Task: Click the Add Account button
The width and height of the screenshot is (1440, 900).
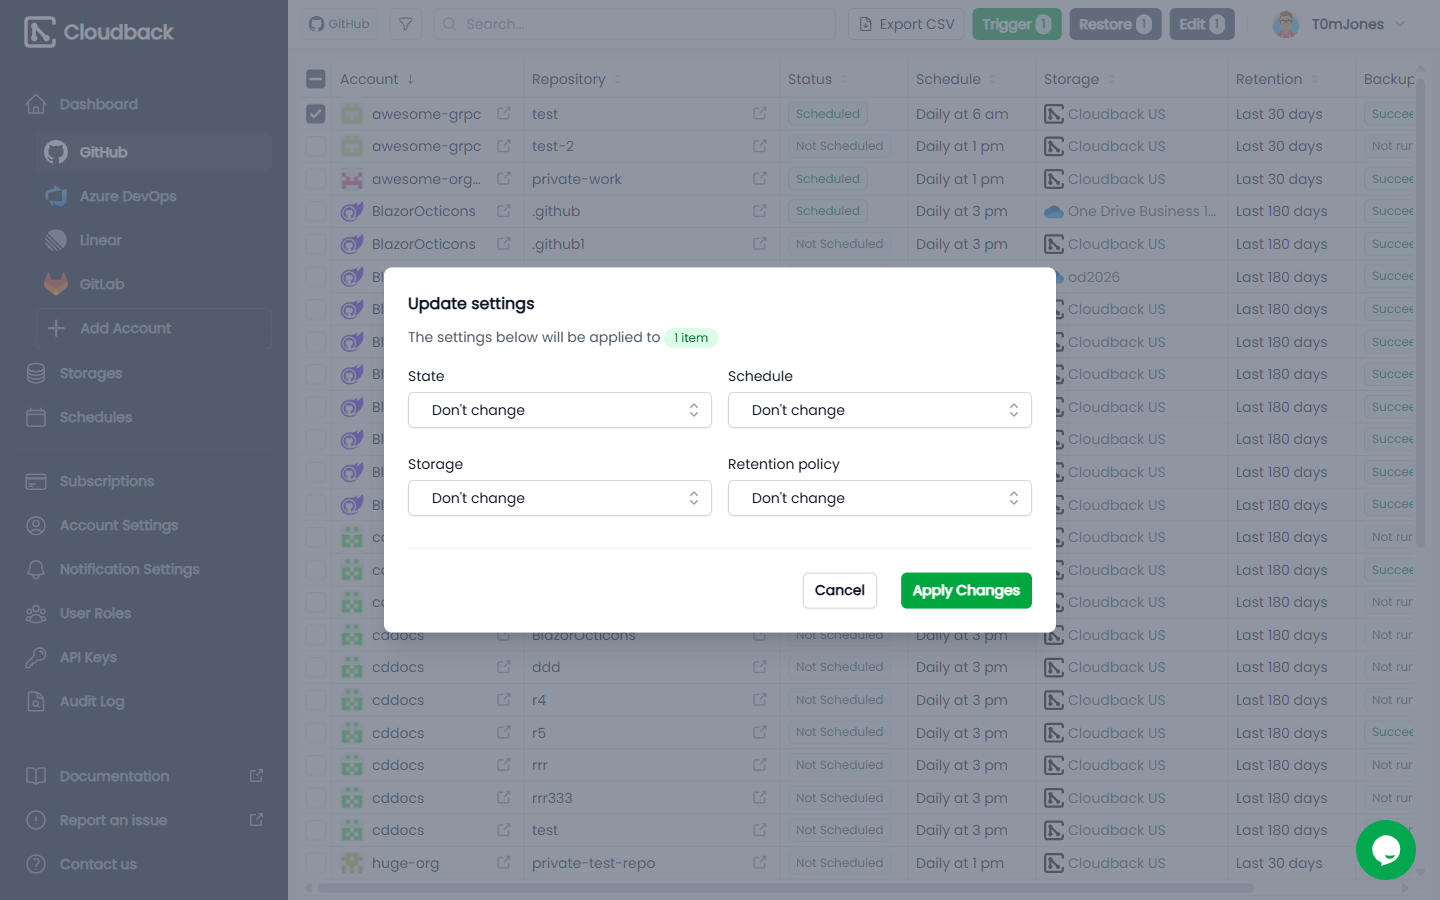Action: (x=154, y=328)
